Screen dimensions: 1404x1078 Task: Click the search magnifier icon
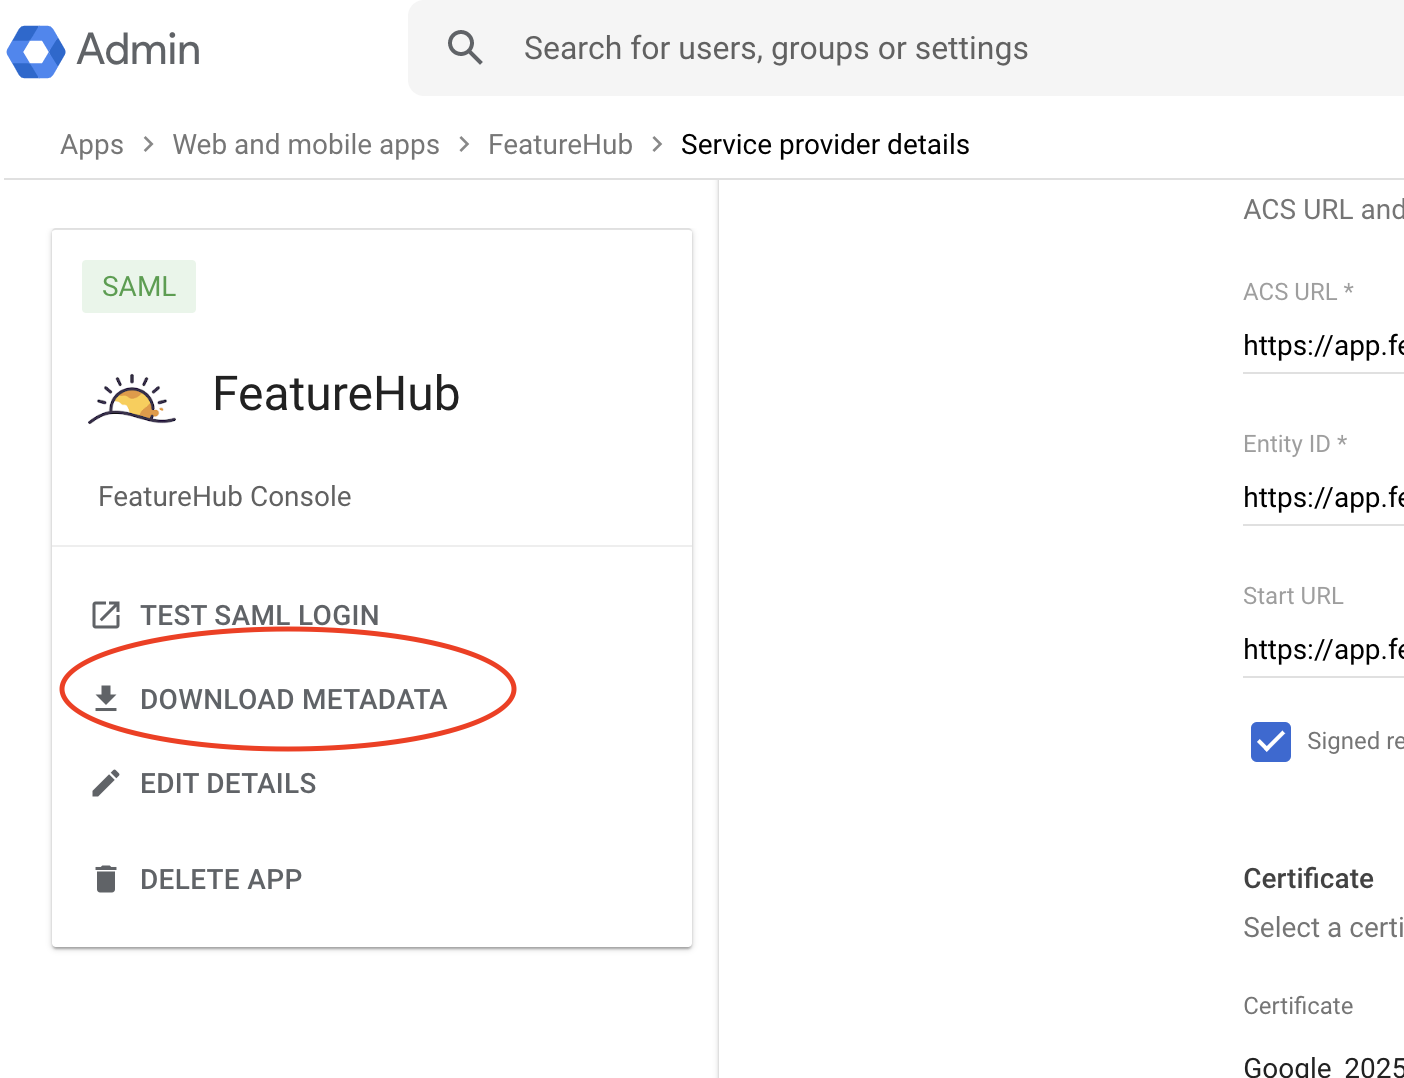tap(465, 48)
